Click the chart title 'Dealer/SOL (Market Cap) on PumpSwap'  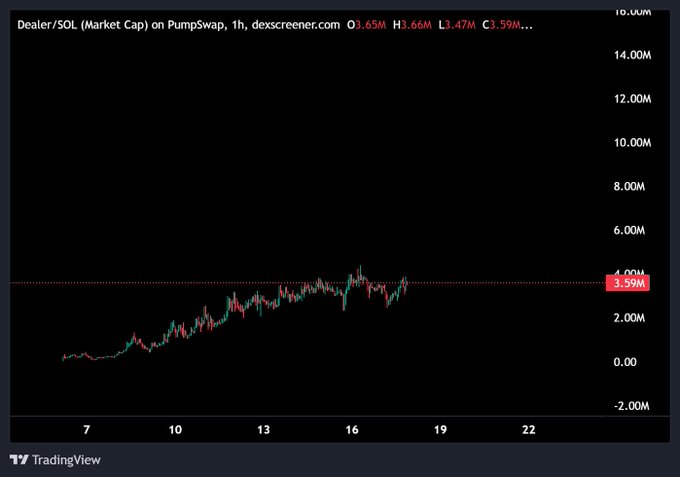121,25
